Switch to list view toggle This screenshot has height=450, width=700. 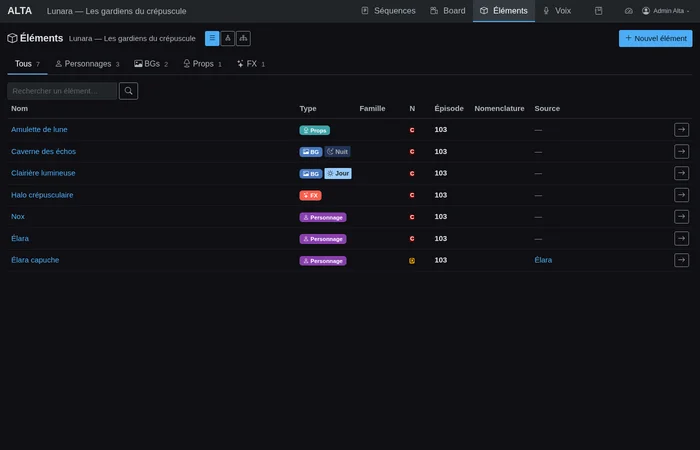[212, 38]
